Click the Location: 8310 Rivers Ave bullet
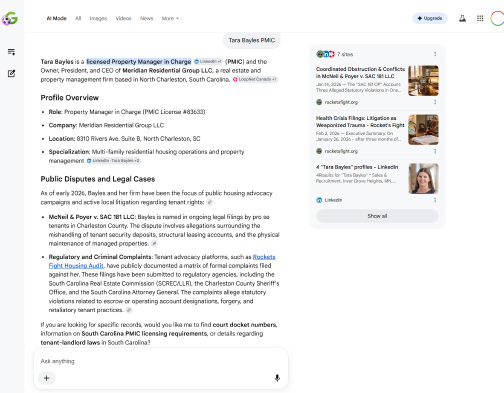The width and height of the screenshot is (504, 393). tap(124, 139)
